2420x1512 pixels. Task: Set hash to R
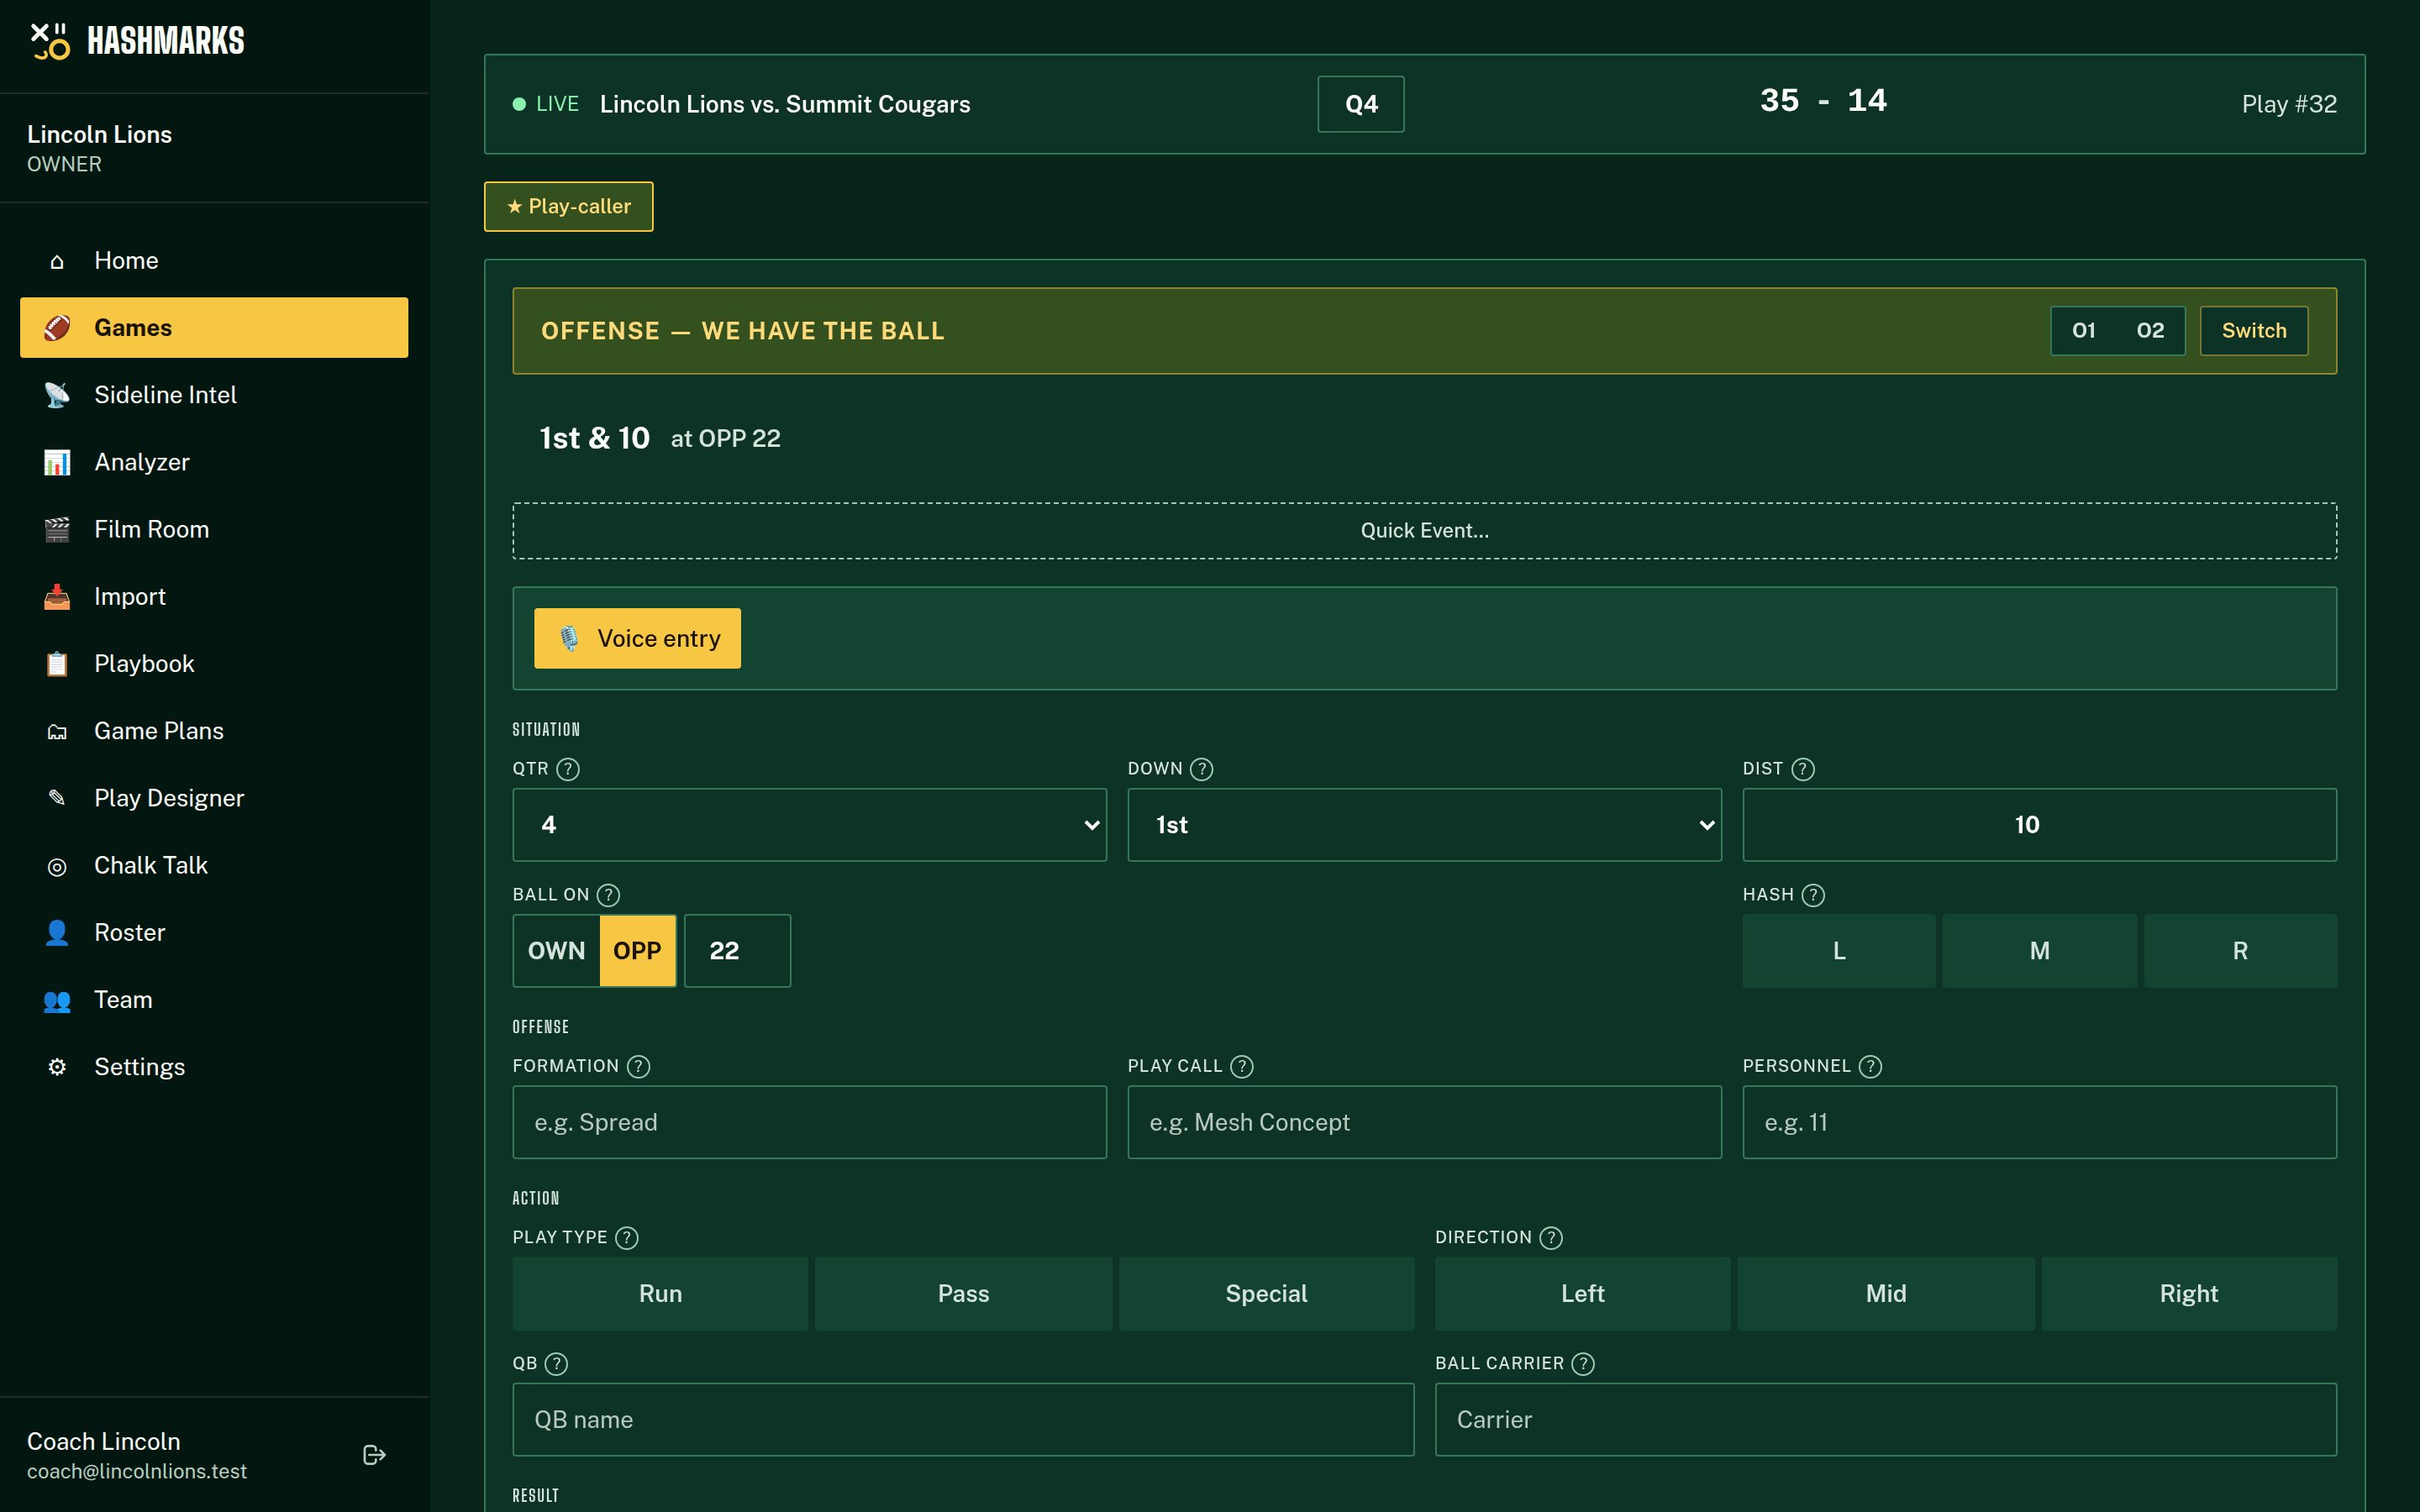click(2240, 951)
